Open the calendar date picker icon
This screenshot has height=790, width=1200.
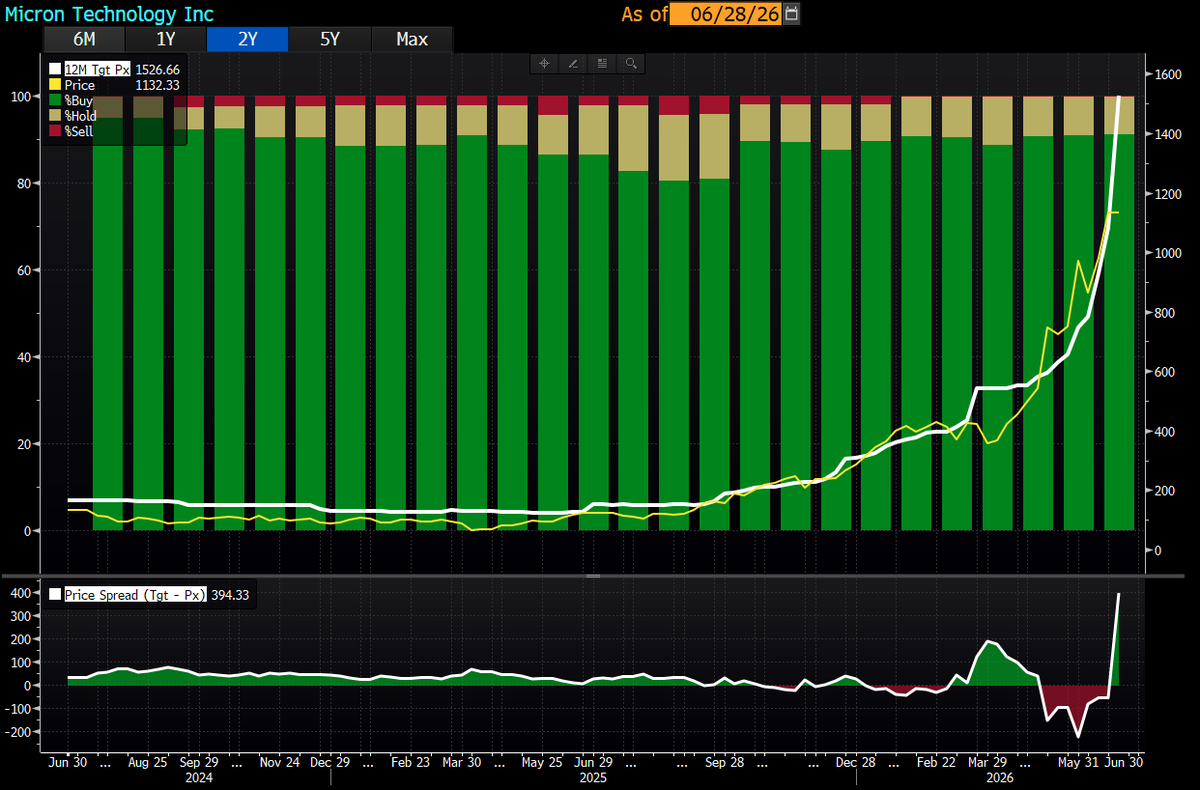tap(793, 14)
